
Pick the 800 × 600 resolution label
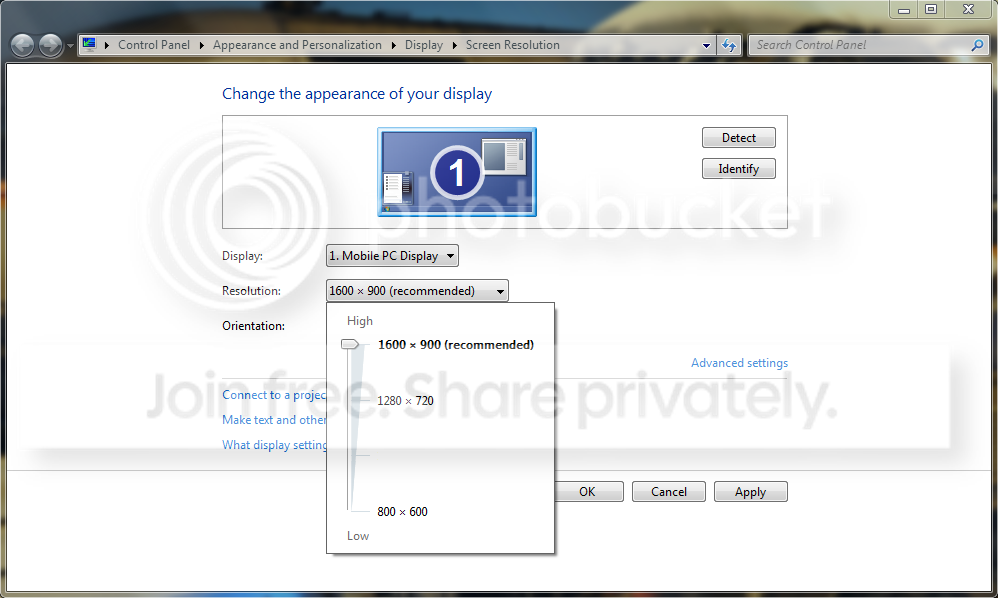click(x=402, y=511)
